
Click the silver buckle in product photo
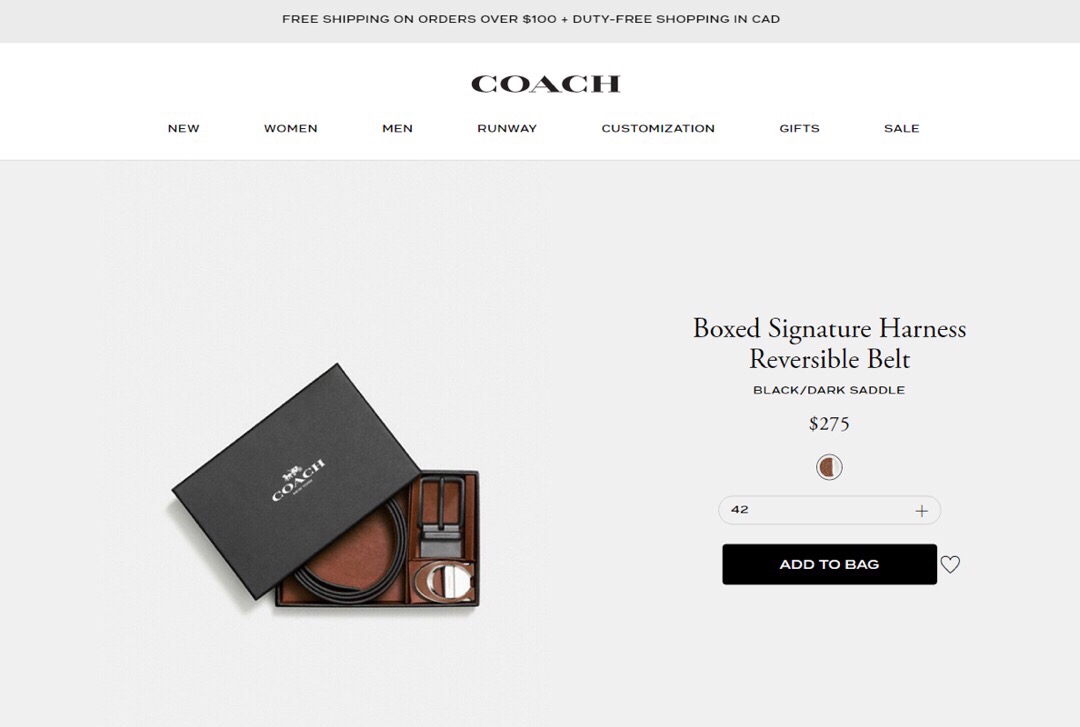tap(445, 582)
